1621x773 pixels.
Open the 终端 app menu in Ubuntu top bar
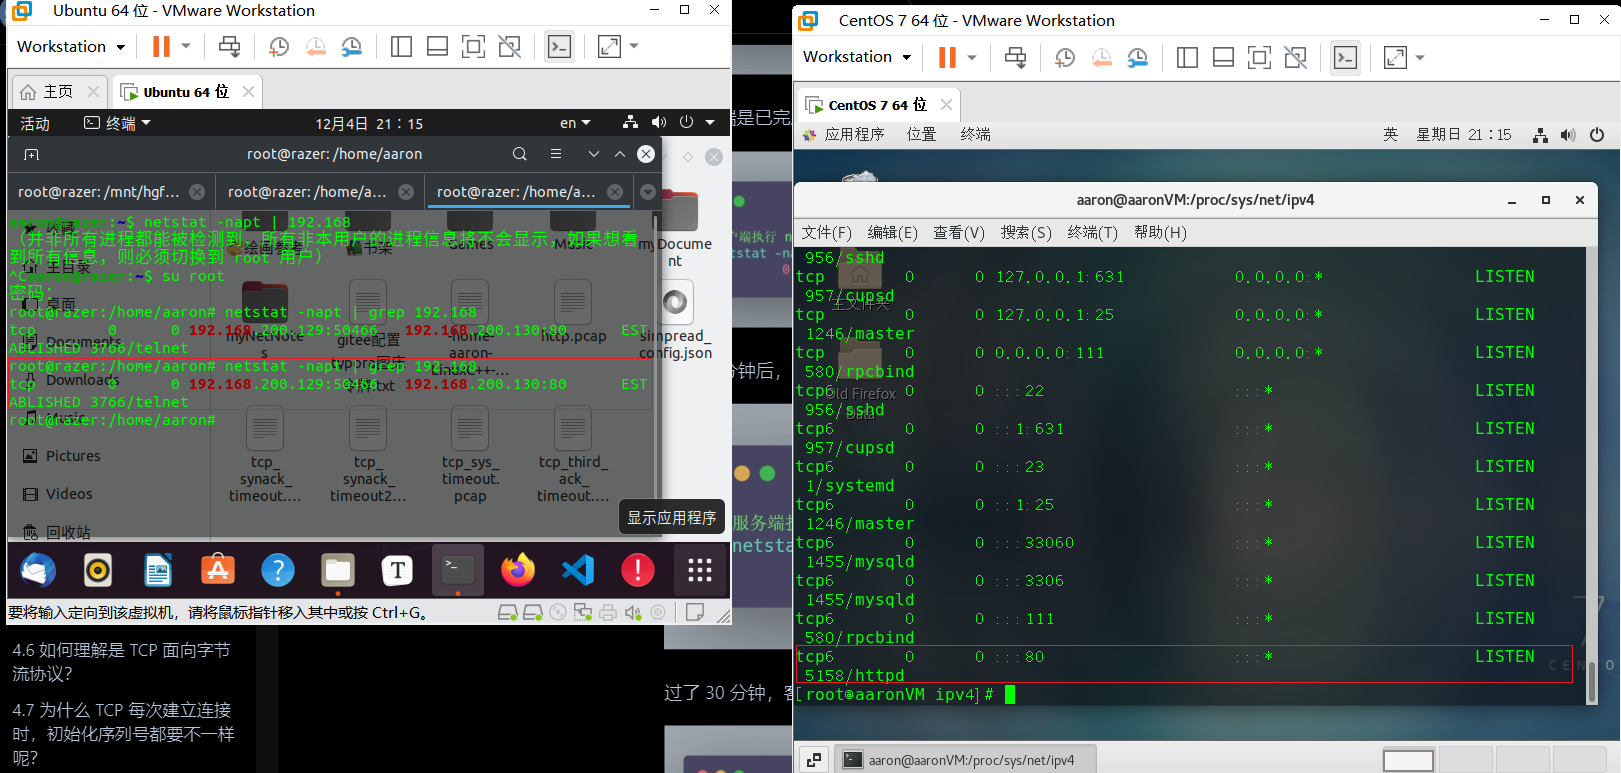pyautogui.click(x=117, y=123)
